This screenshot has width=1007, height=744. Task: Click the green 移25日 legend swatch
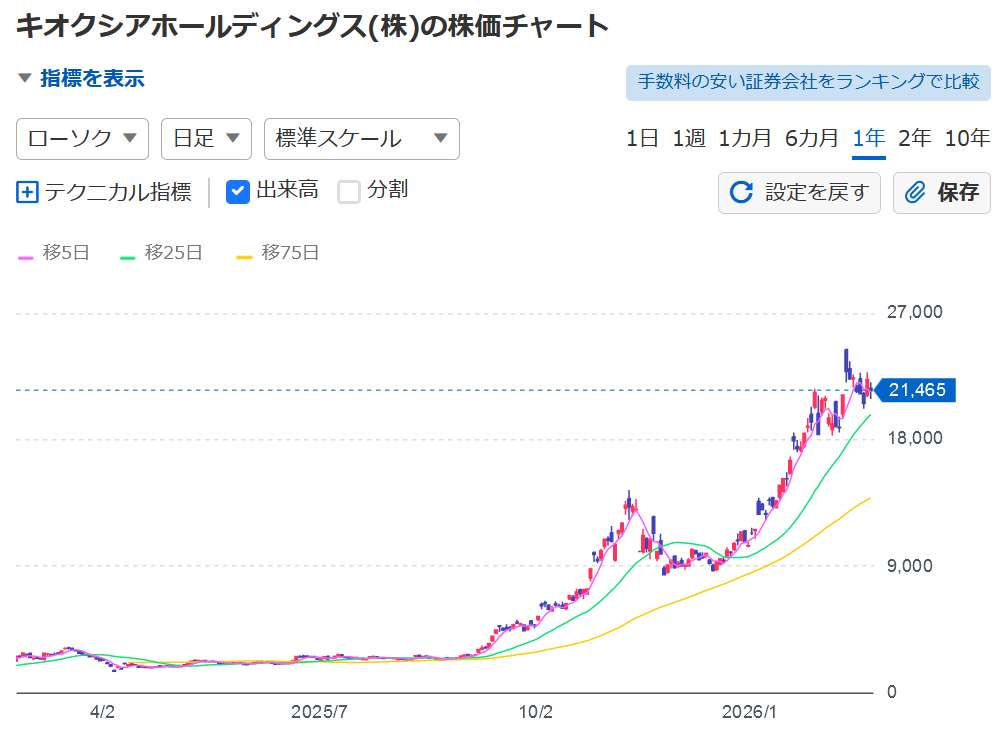128,255
